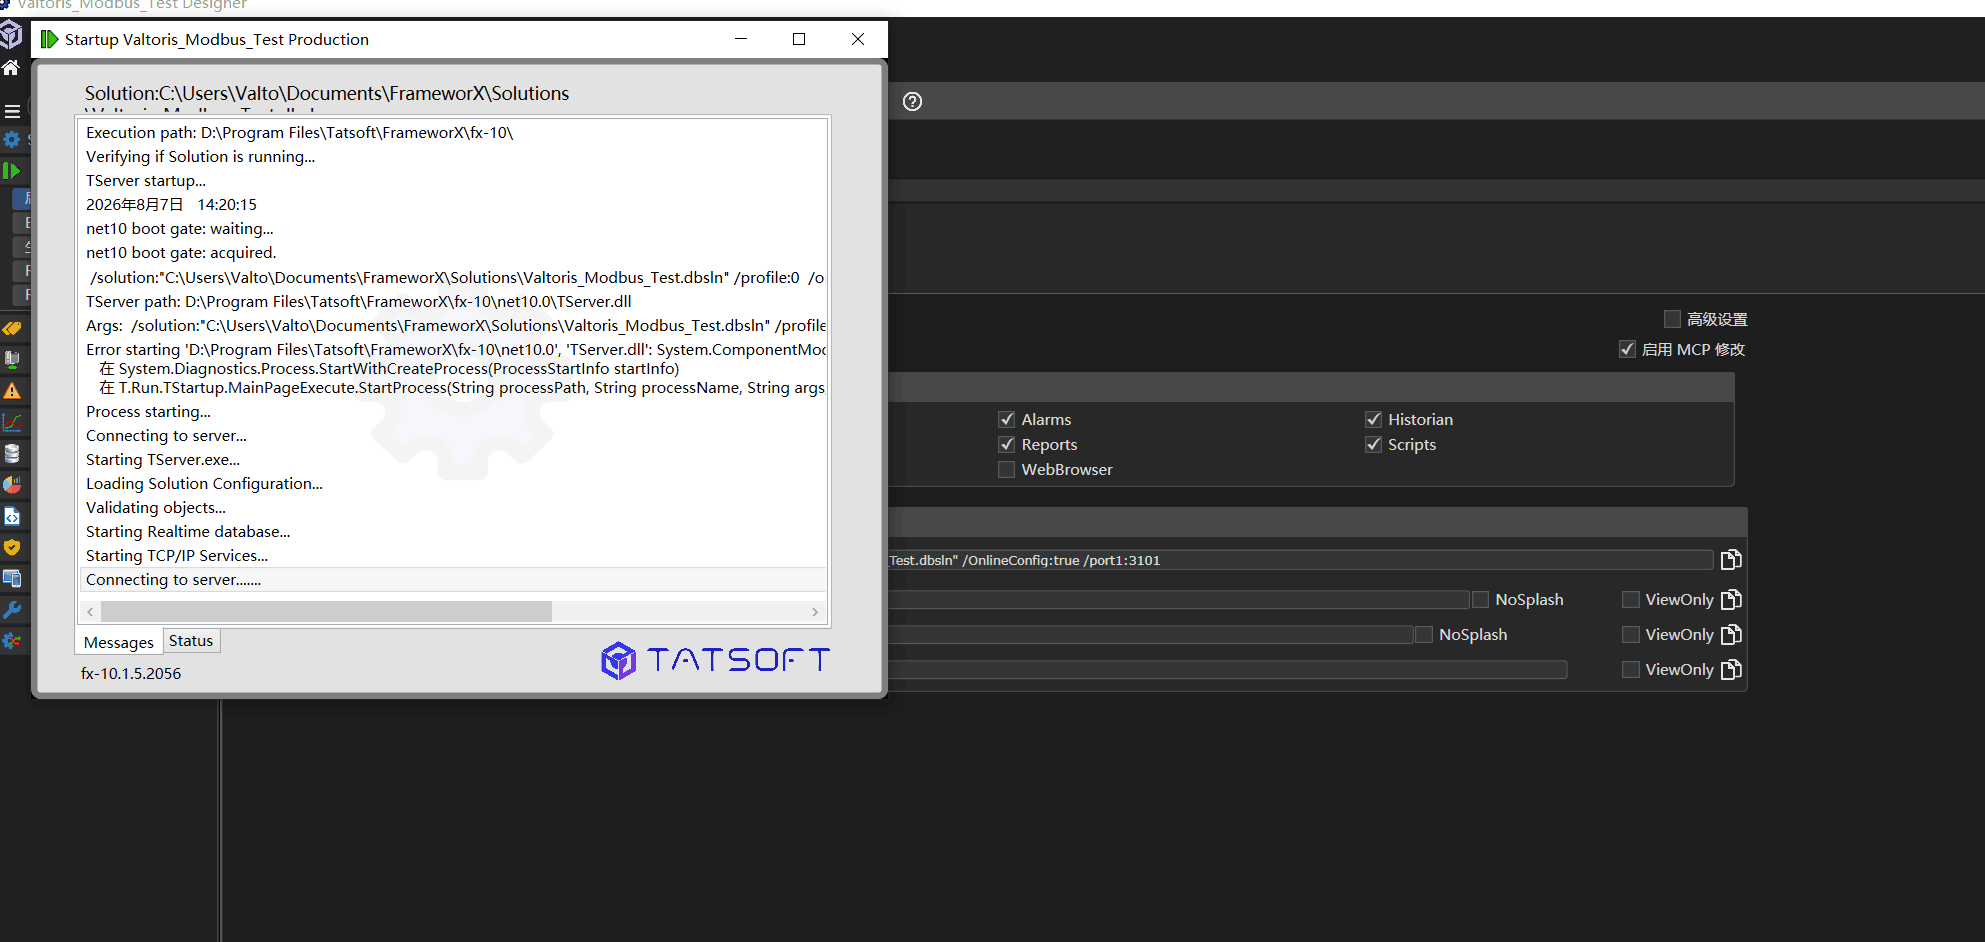Click the Tatsoft logo in the startup dialog
The width and height of the screenshot is (1985, 942).
click(715, 660)
